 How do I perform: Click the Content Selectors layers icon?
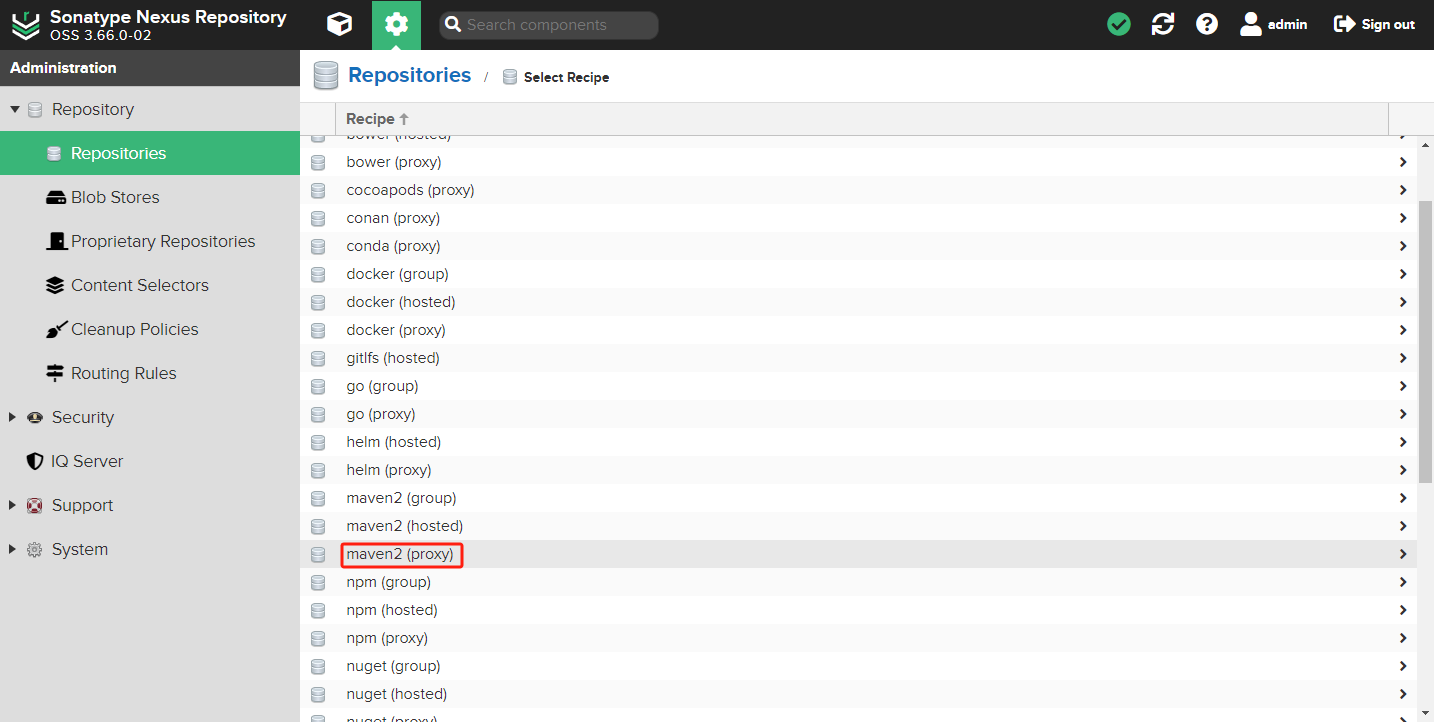click(x=55, y=285)
